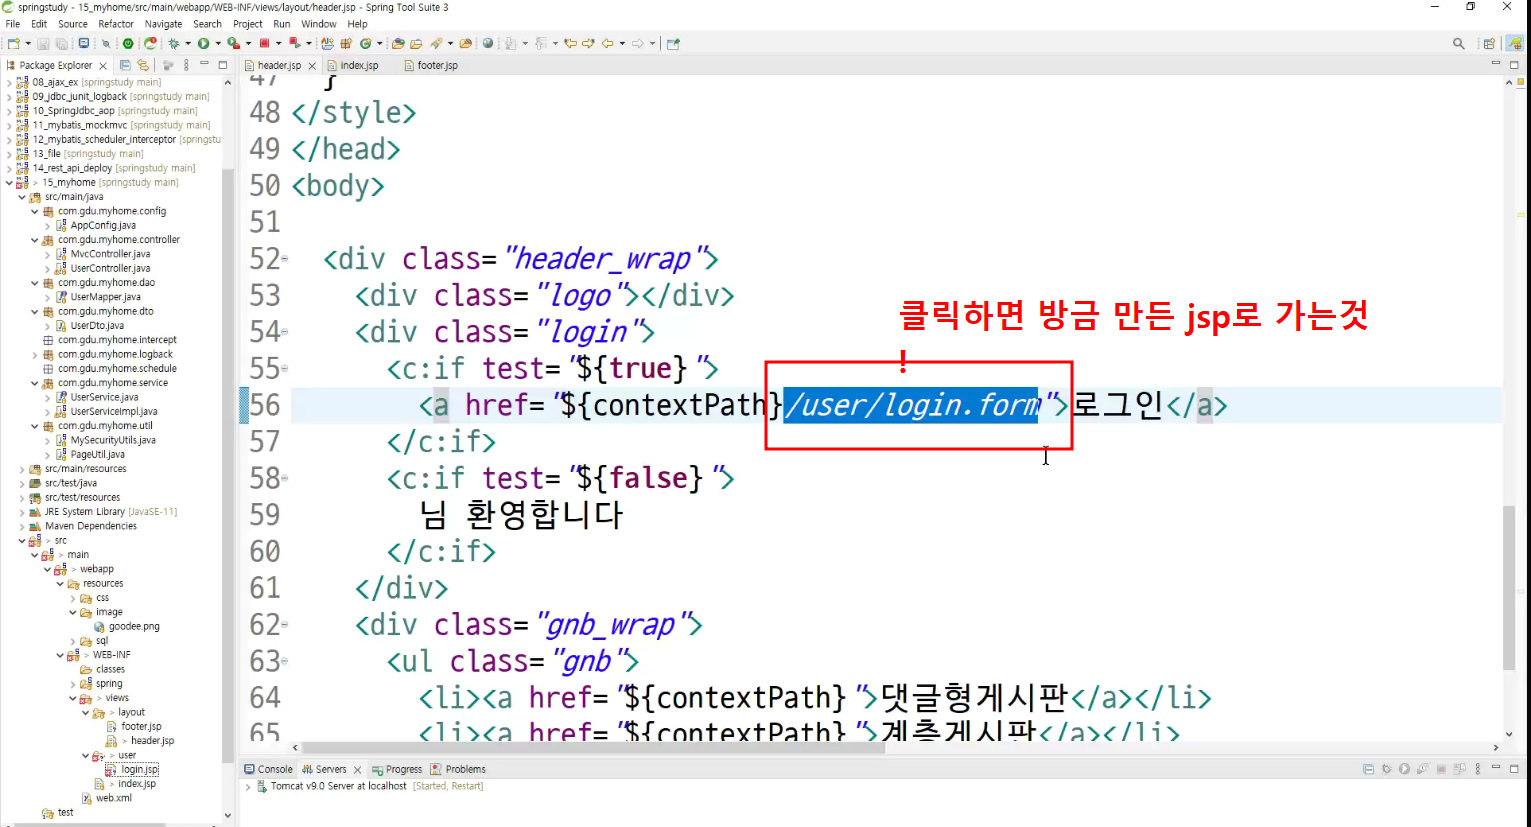The height and width of the screenshot is (827, 1531).
Task: Open the Back navigation dropdown arrow
Action: point(622,43)
